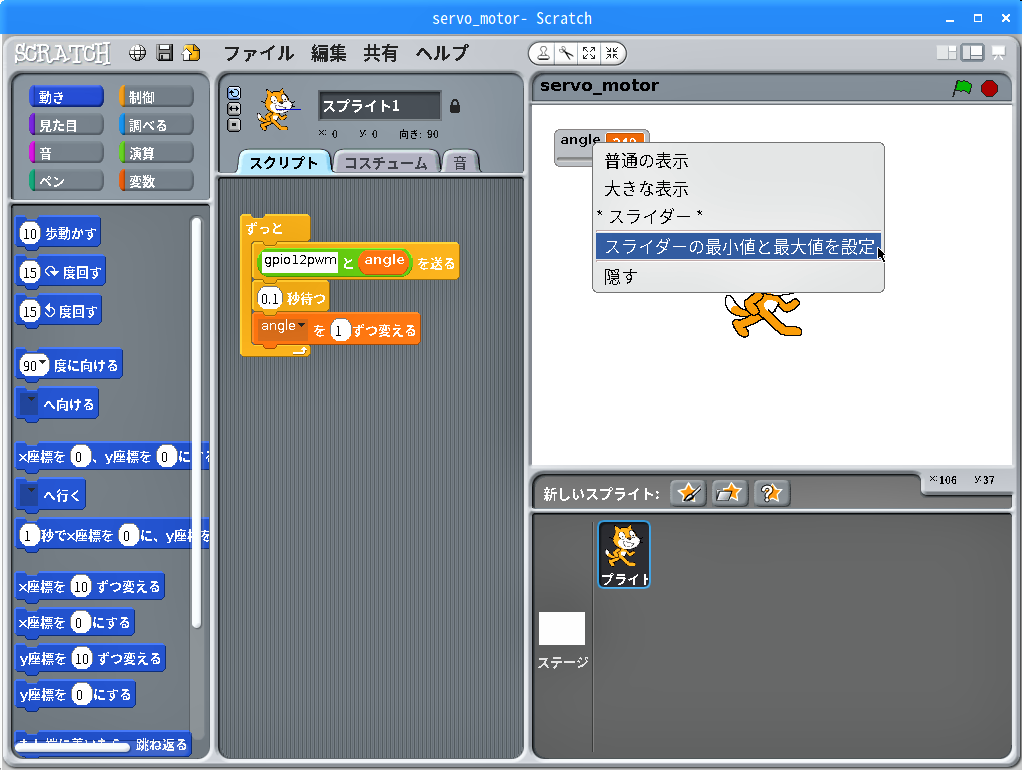The image size is (1022, 770).
Task: Select the cat sprite thumbnail in sprite list
Action: (624, 555)
